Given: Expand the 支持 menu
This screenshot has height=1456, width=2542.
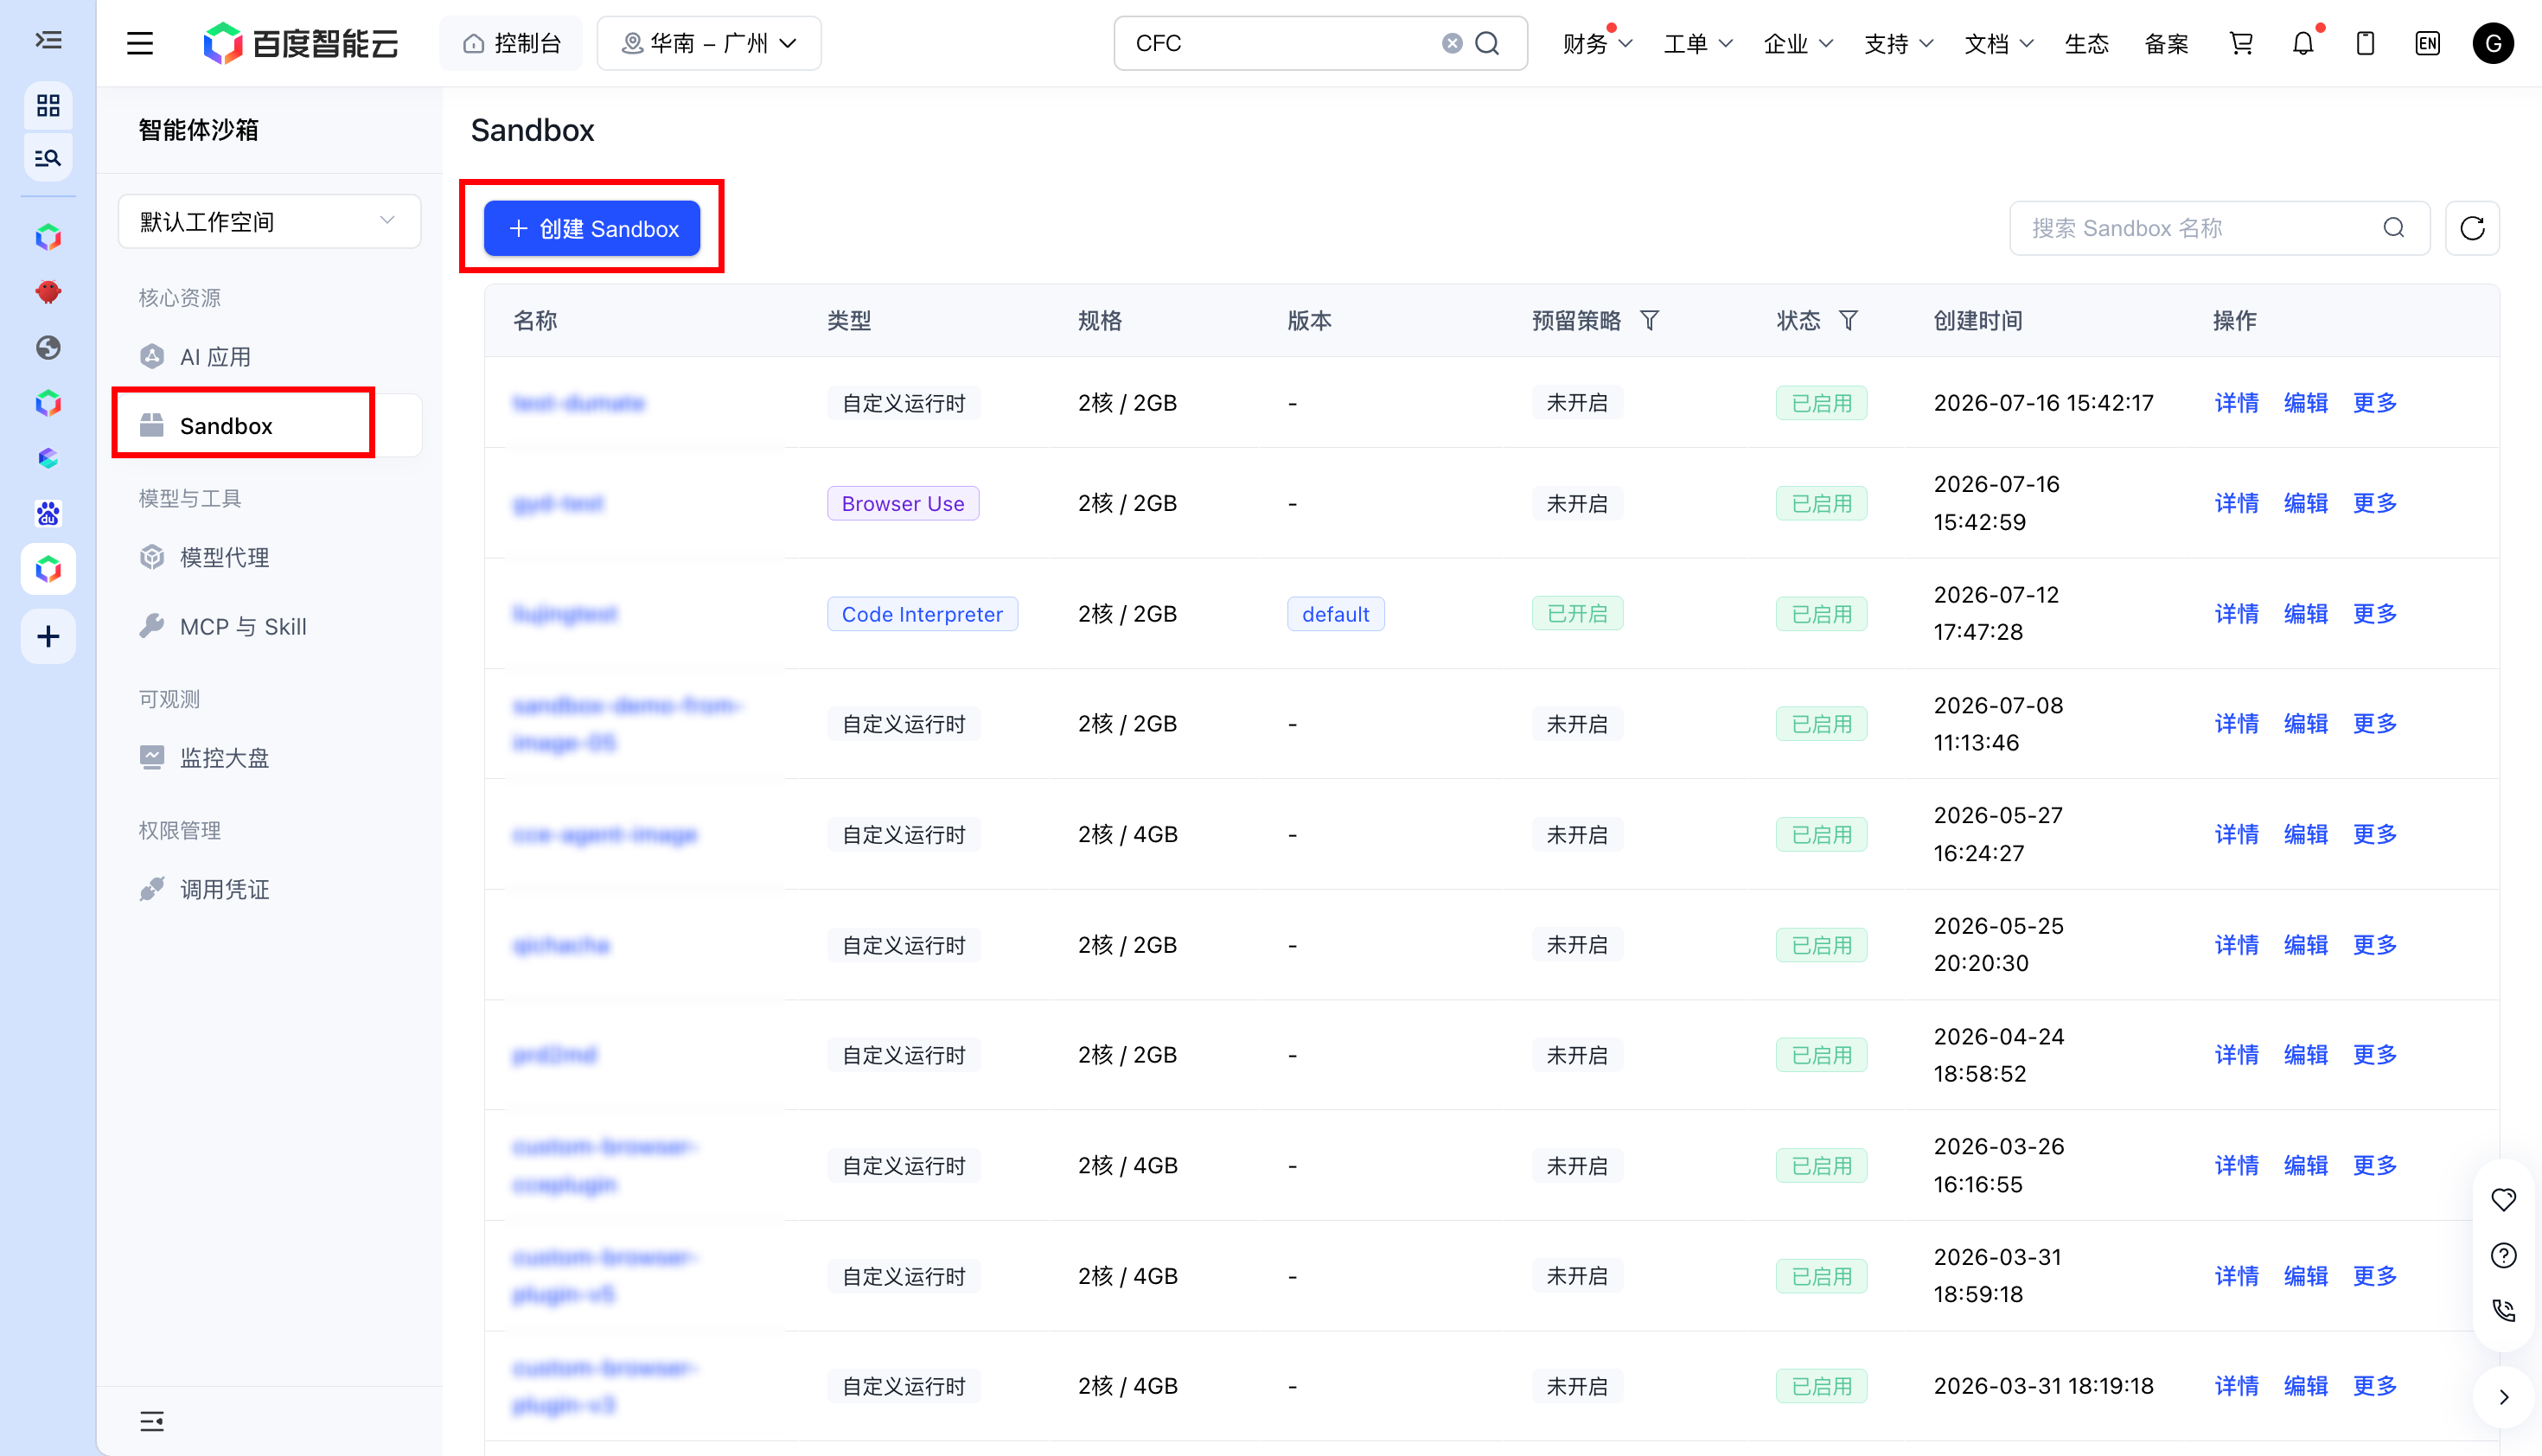Looking at the screenshot, I should click(x=1898, y=43).
